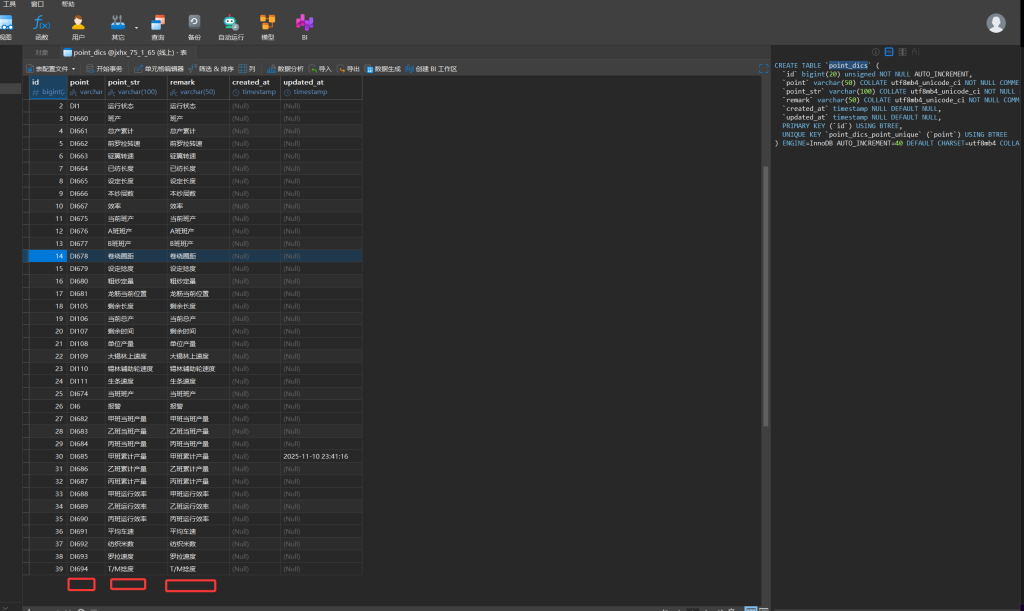Click 开始事务 (Begin Transaction) button
1024x611 pixels.
click(105, 69)
